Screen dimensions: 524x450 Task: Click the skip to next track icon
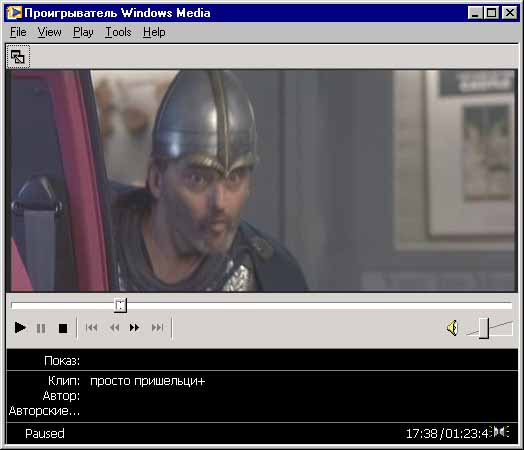157,328
